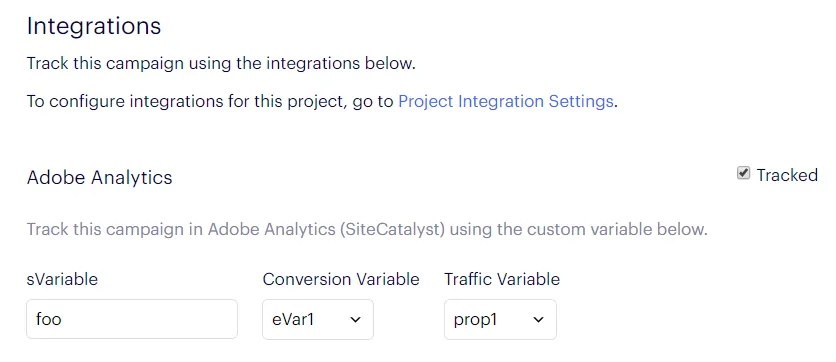
Task: Open the prop1 Traffic Variable dropdown
Action: point(500,319)
